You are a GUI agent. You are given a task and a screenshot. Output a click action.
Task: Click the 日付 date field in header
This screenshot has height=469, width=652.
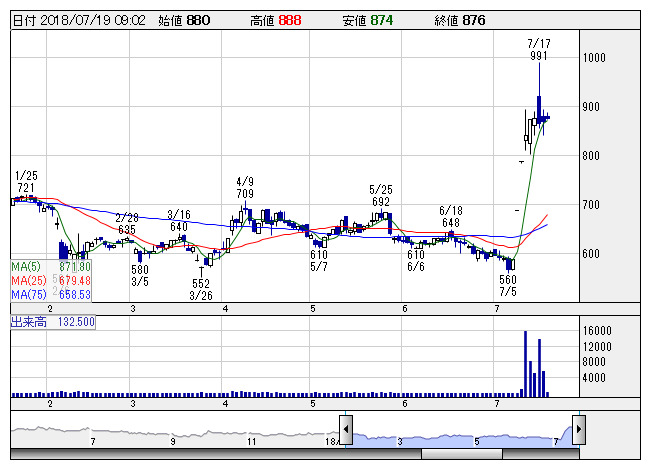(x=79, y=19)
